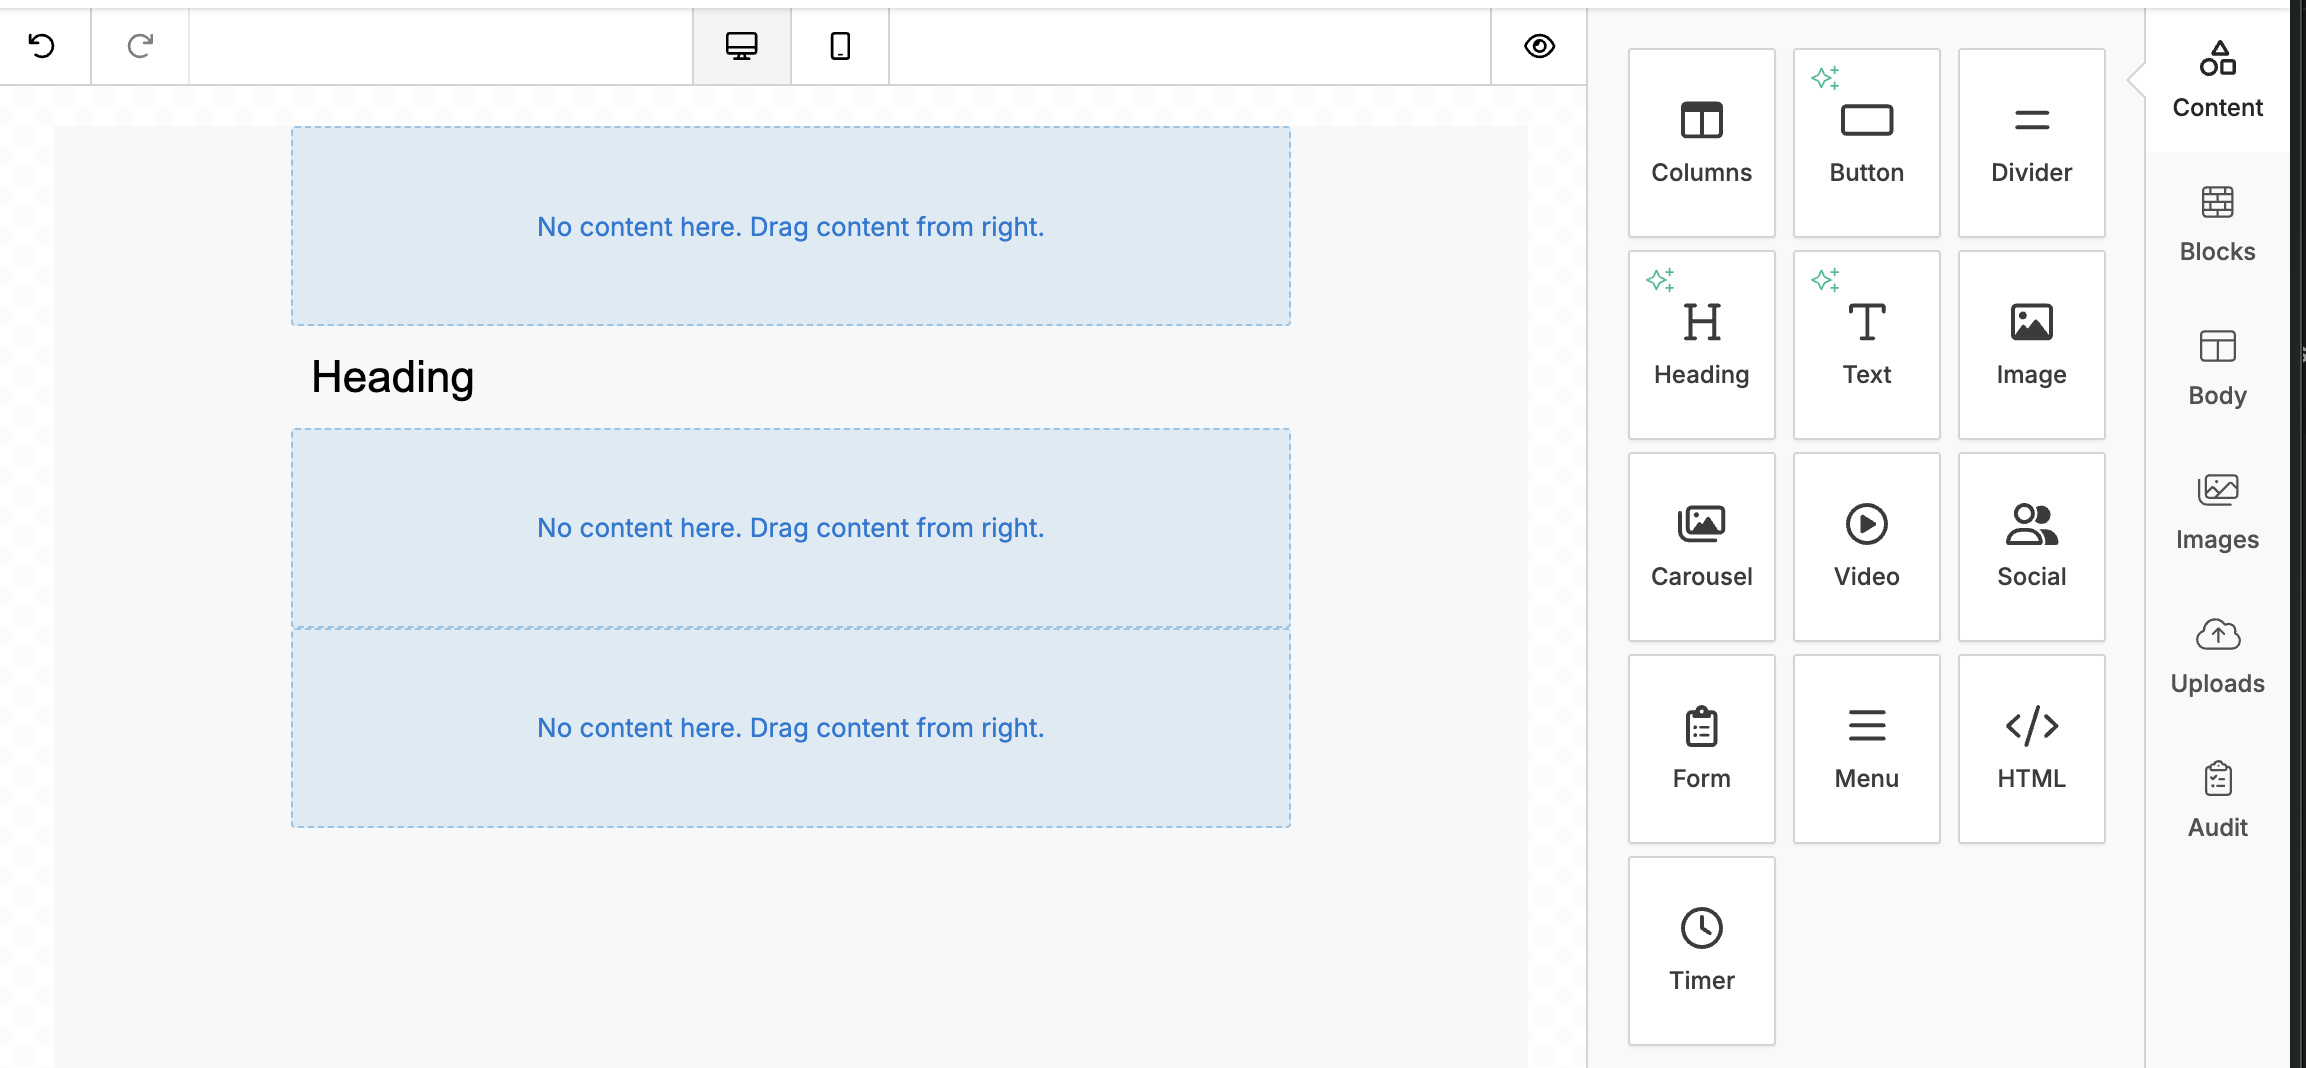The height and width of the screenshot is (1068, 2306).
Task: Pick the HTML code content tile
Action: pyautogui.click(x=2031, y=749)
